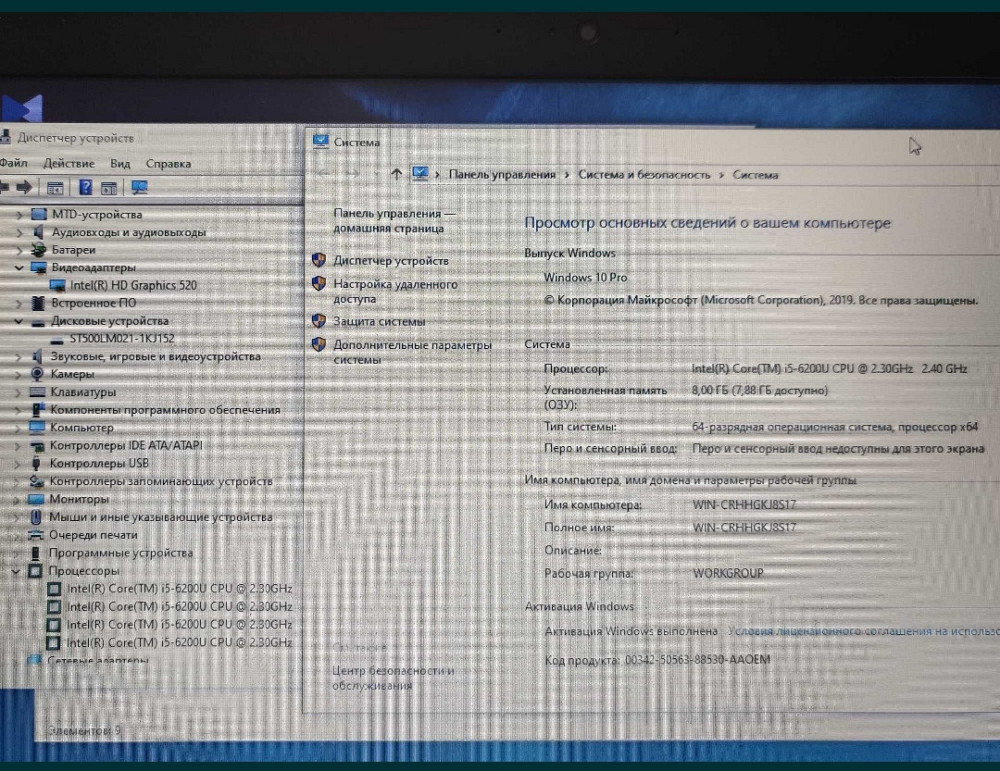This screenshot has height=771, width=1000.
Task: Click the Scan for hardware changes monitor icon
Action: (139, 187)
